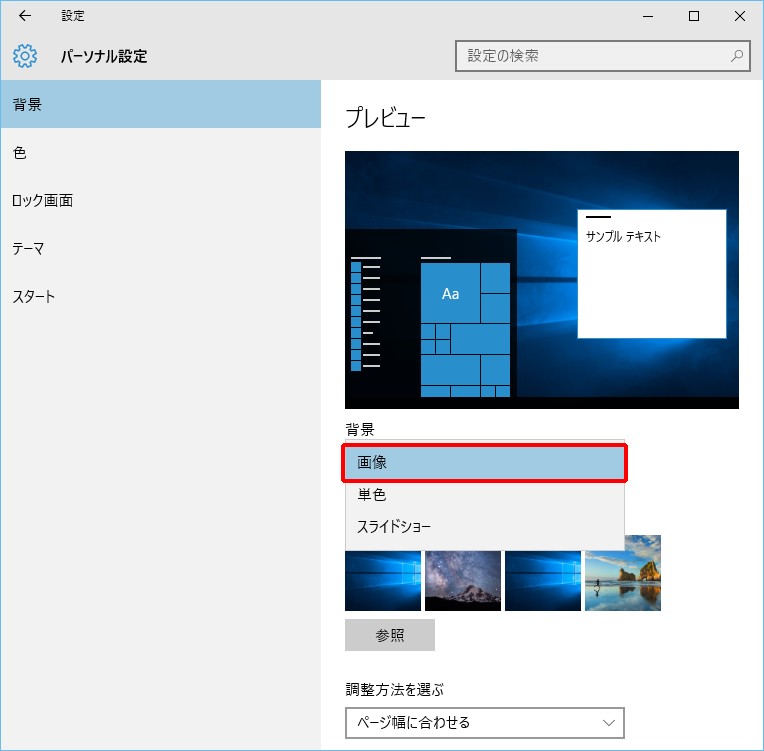Open the 色 settings page
Image resolution: width=764 pixels, height=751 pixels.
(x=160, y=153)
